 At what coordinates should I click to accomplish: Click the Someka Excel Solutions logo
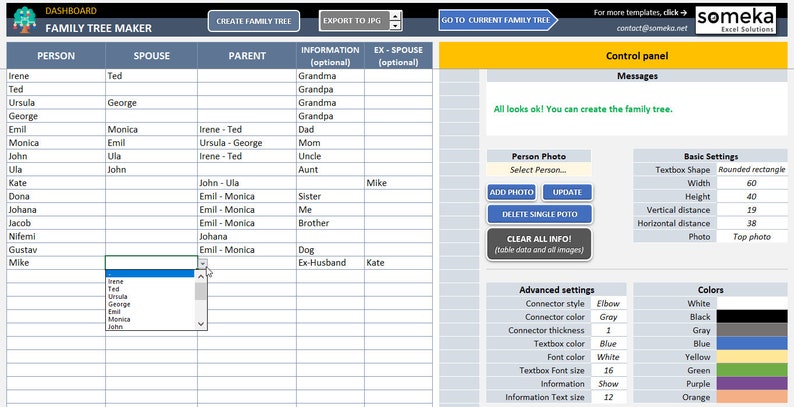[736, 20]
